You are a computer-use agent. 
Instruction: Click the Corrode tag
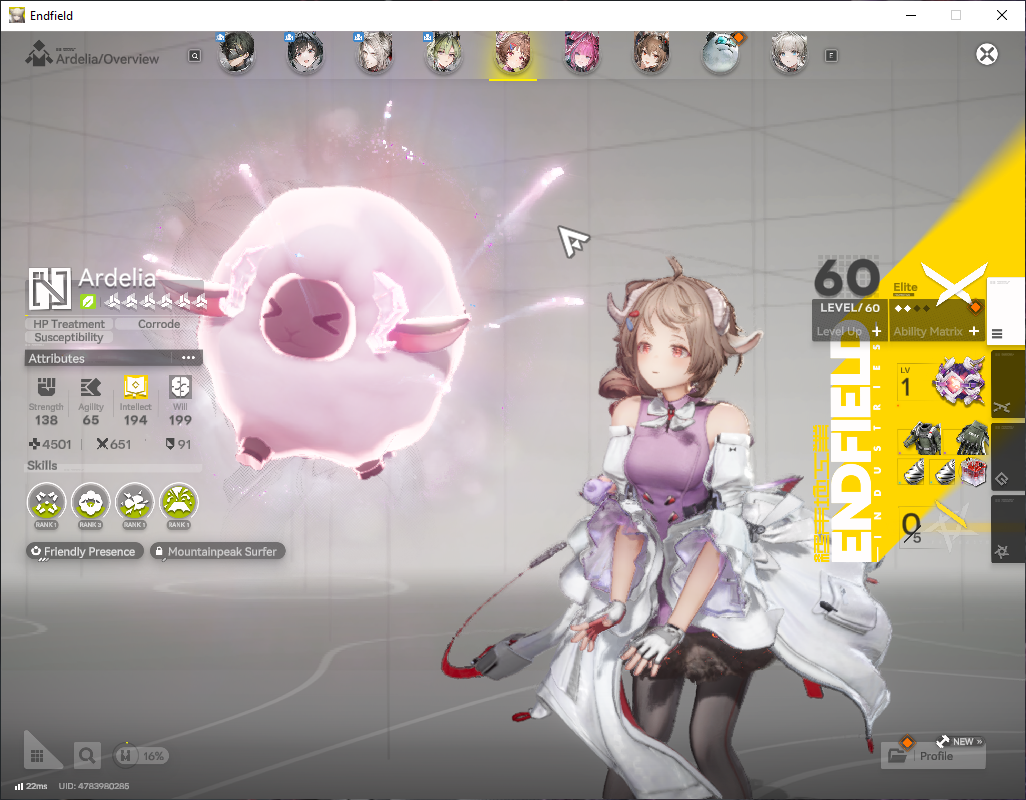coord(159,324)
